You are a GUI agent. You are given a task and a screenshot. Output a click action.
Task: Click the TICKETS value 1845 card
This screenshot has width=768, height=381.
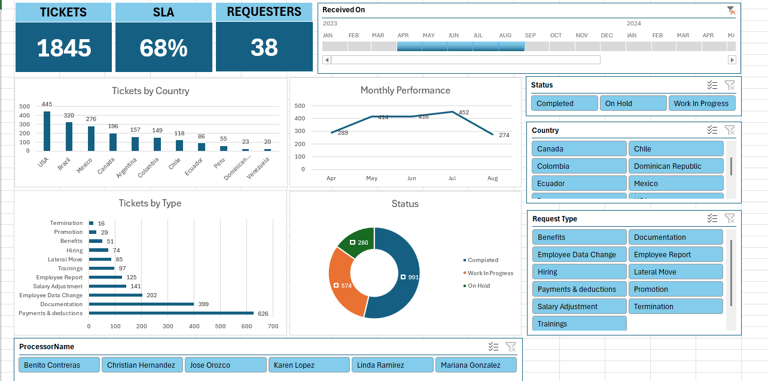point(64,48)
